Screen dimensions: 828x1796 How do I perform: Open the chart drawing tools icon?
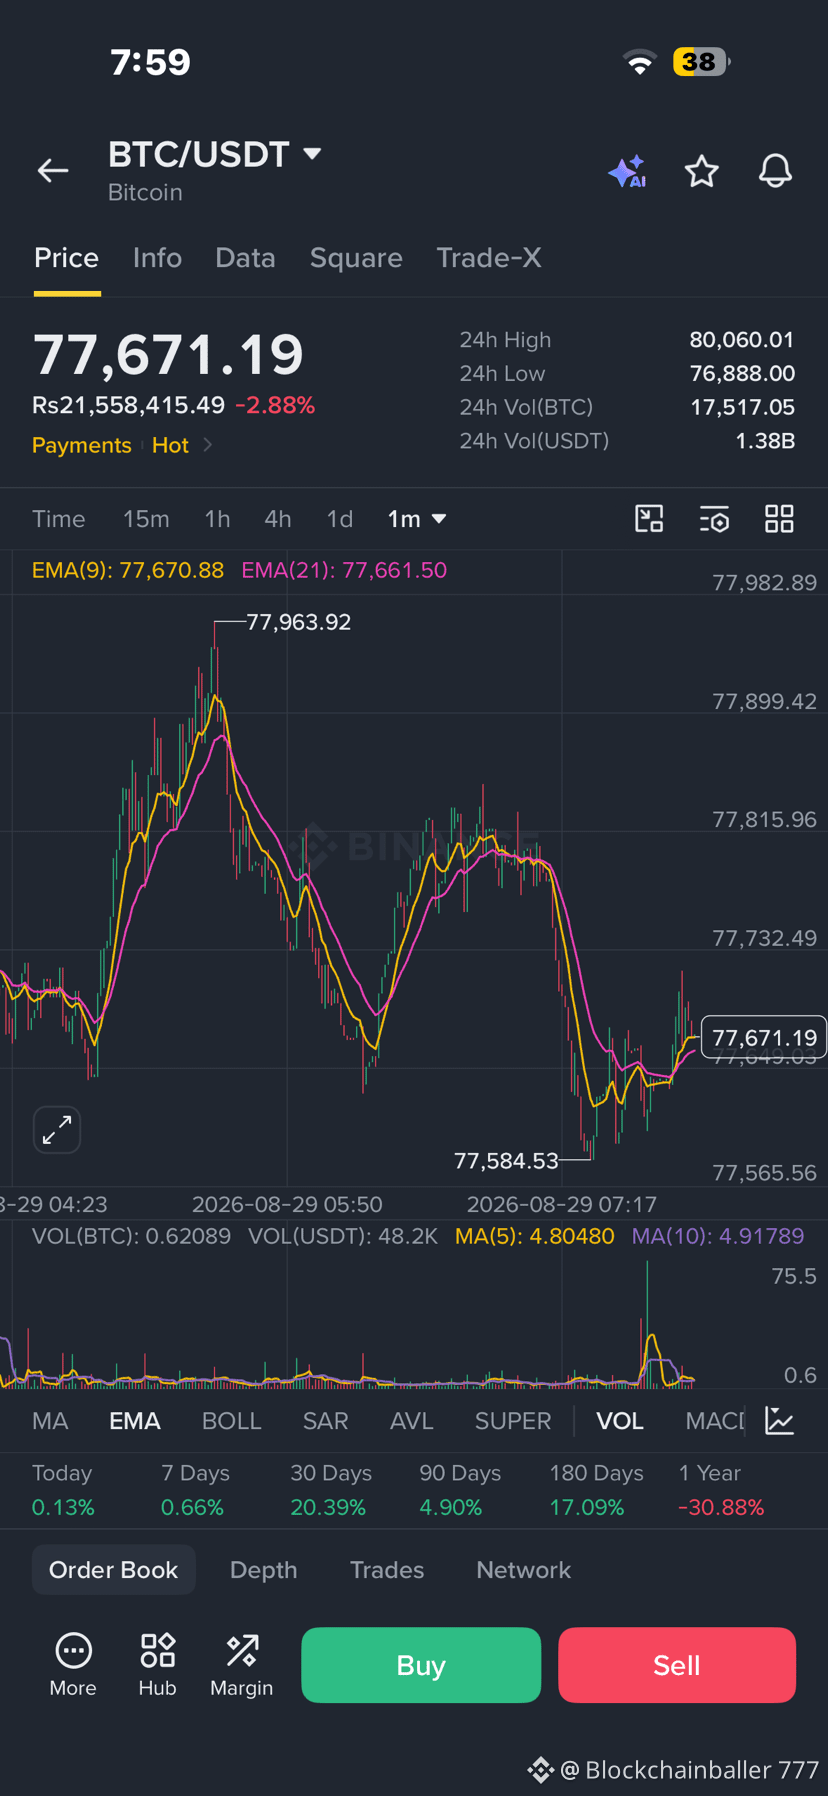[649, 519]
